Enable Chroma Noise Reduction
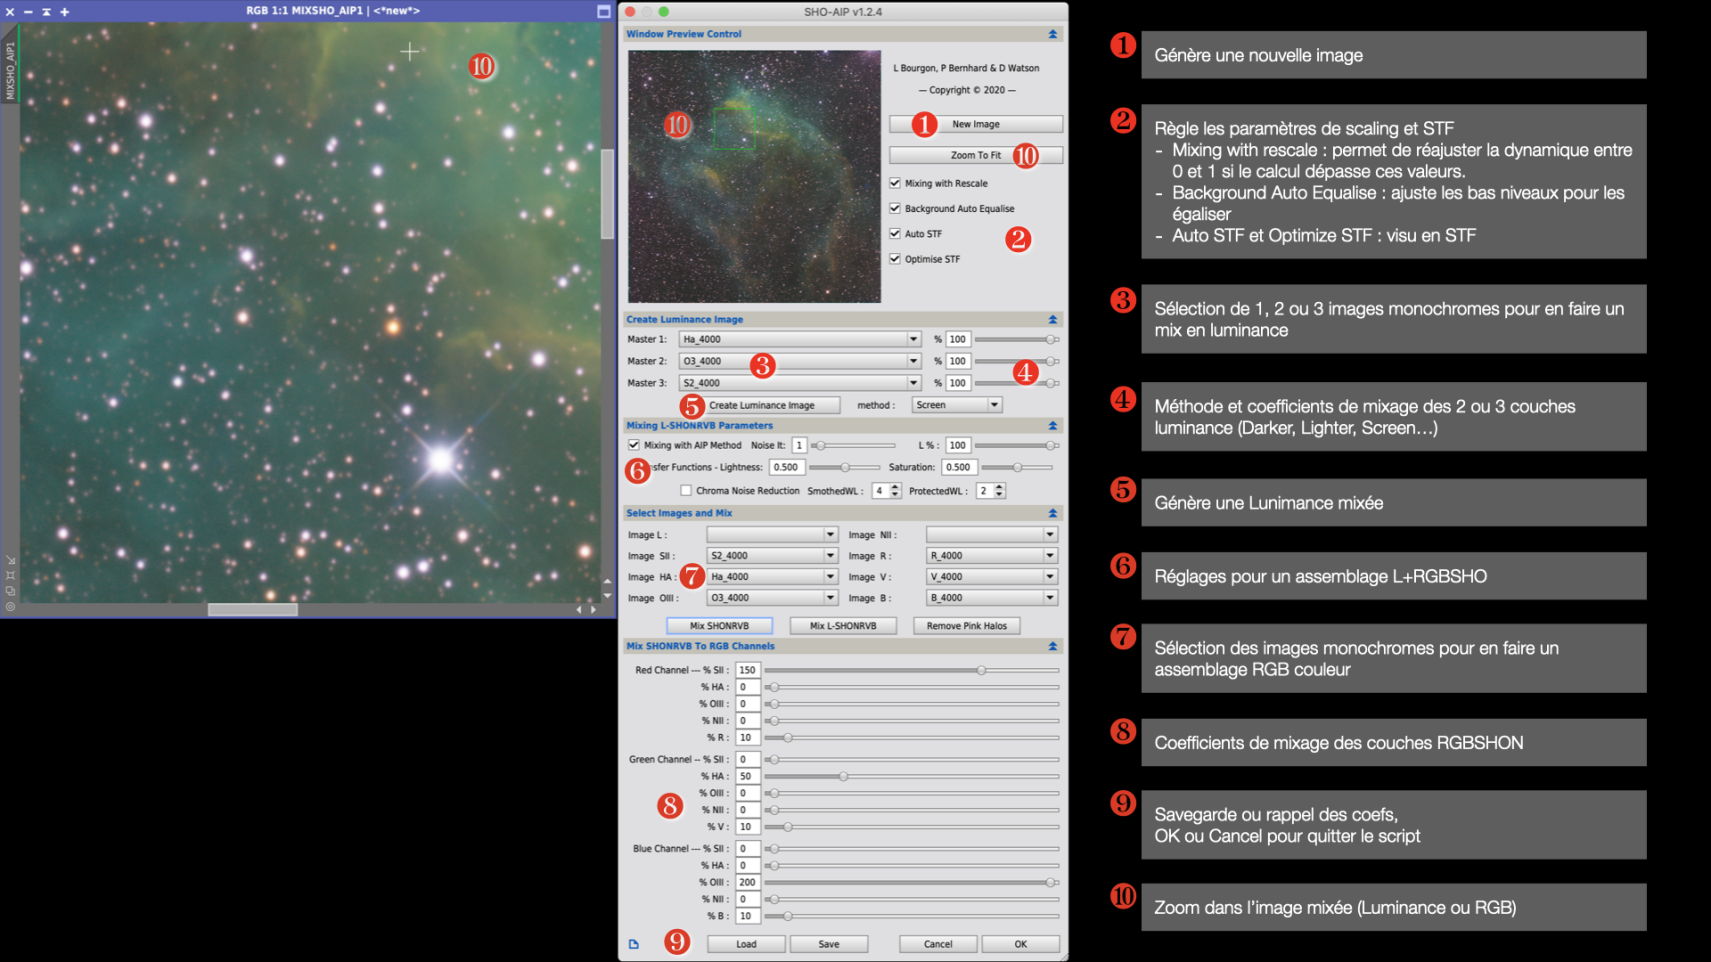The image size is (1711, 962). click(687, 490)
